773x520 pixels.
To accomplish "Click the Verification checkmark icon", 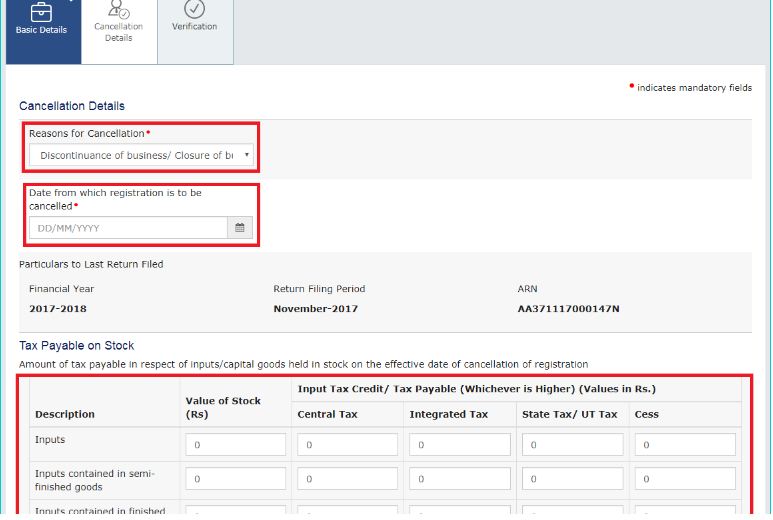I will (x=194, y=9).
